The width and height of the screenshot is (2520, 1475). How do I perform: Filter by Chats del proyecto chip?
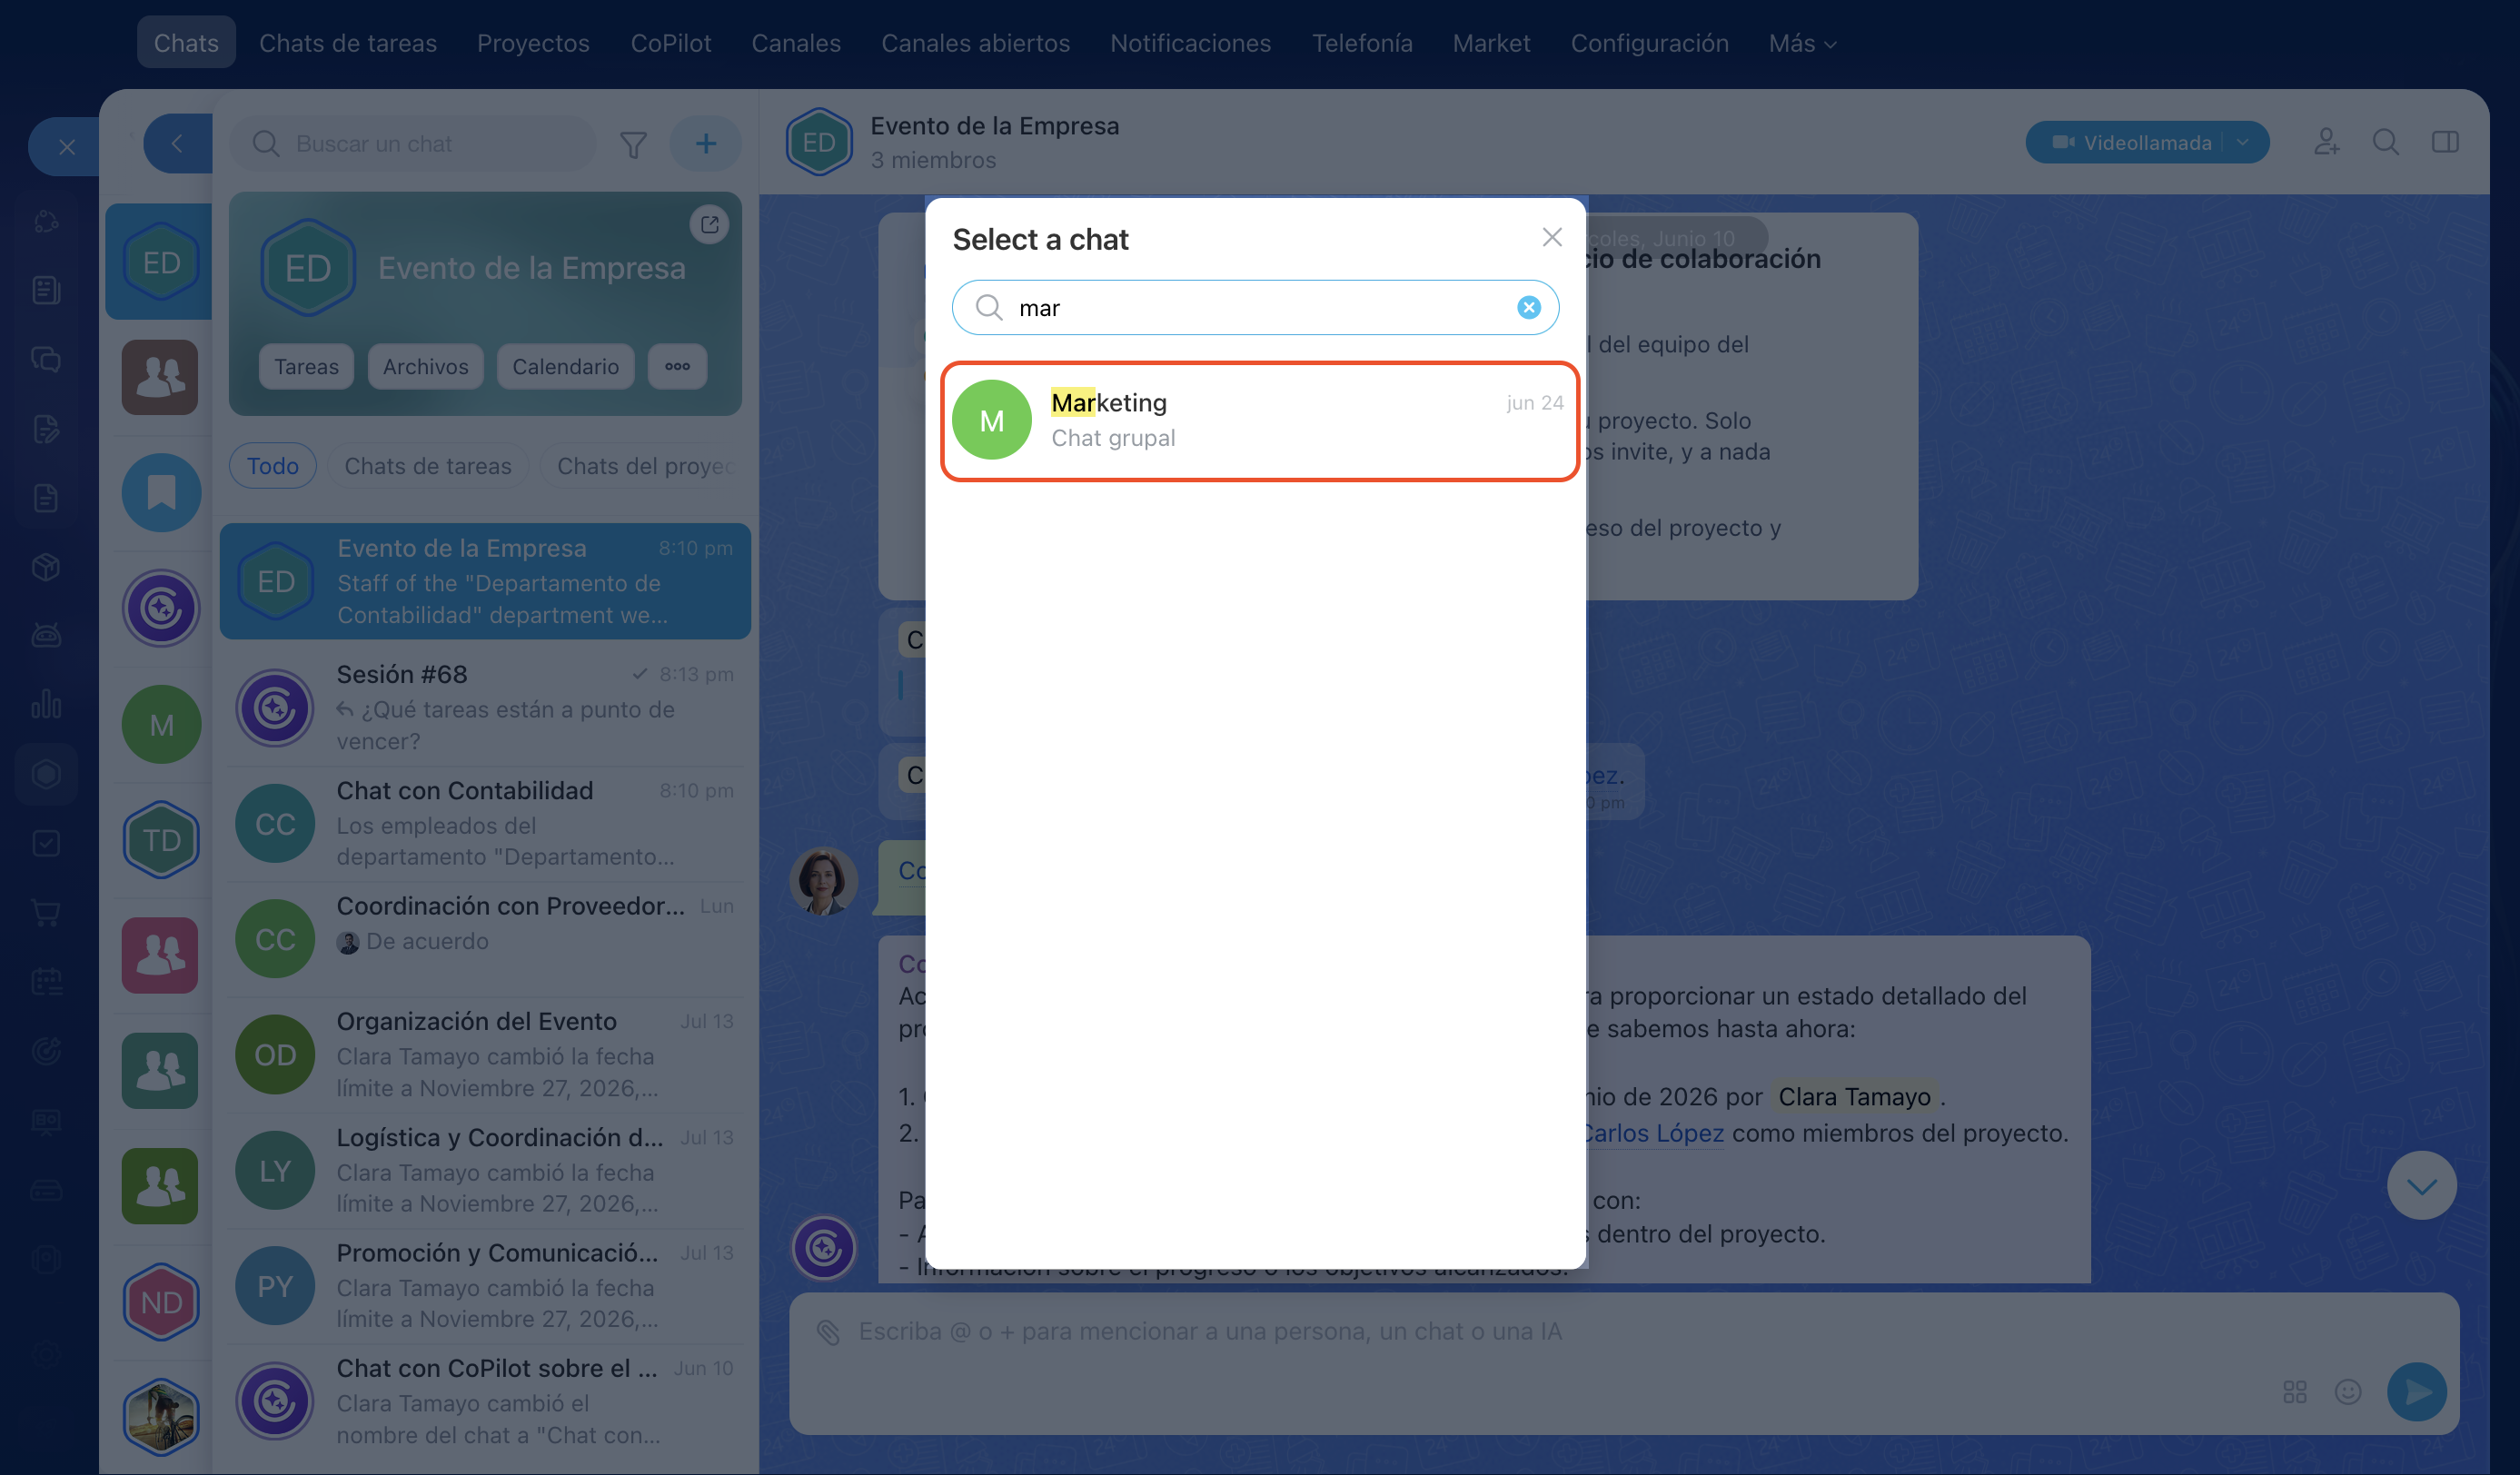[644, 466]
